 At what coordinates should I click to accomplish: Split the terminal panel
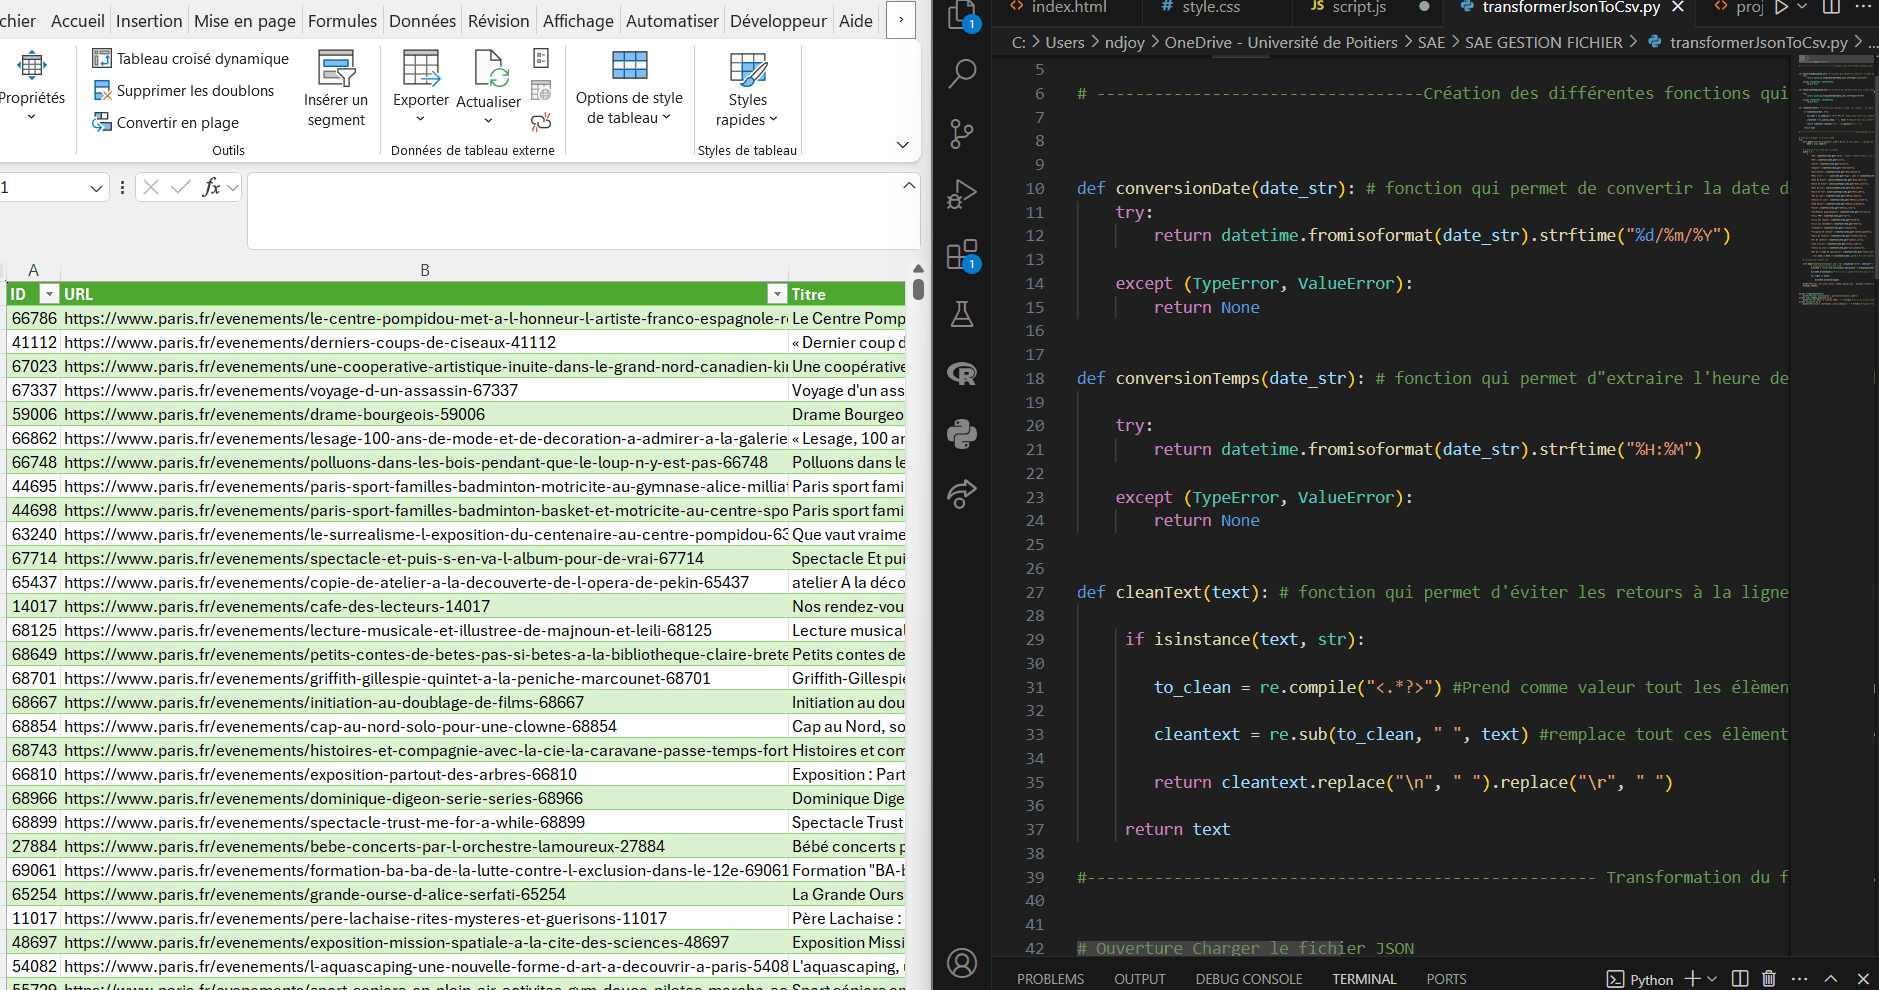[x=1740, y=979]
